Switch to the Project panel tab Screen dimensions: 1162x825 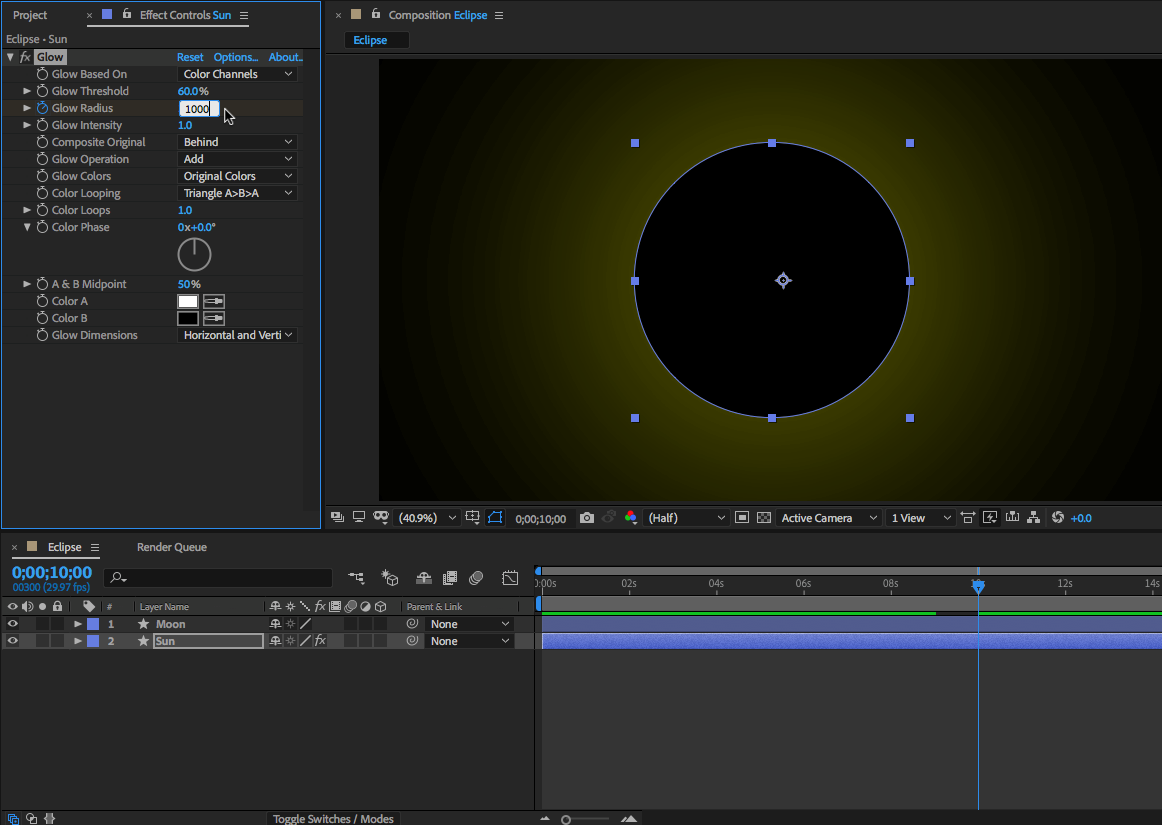(x=30, y=15)
